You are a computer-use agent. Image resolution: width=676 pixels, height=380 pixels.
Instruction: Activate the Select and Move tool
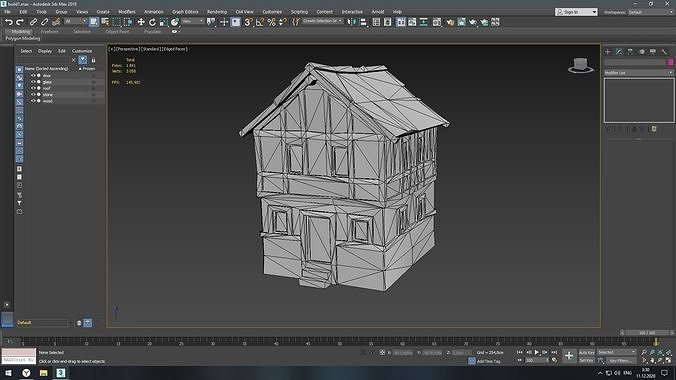click(141, 22)
